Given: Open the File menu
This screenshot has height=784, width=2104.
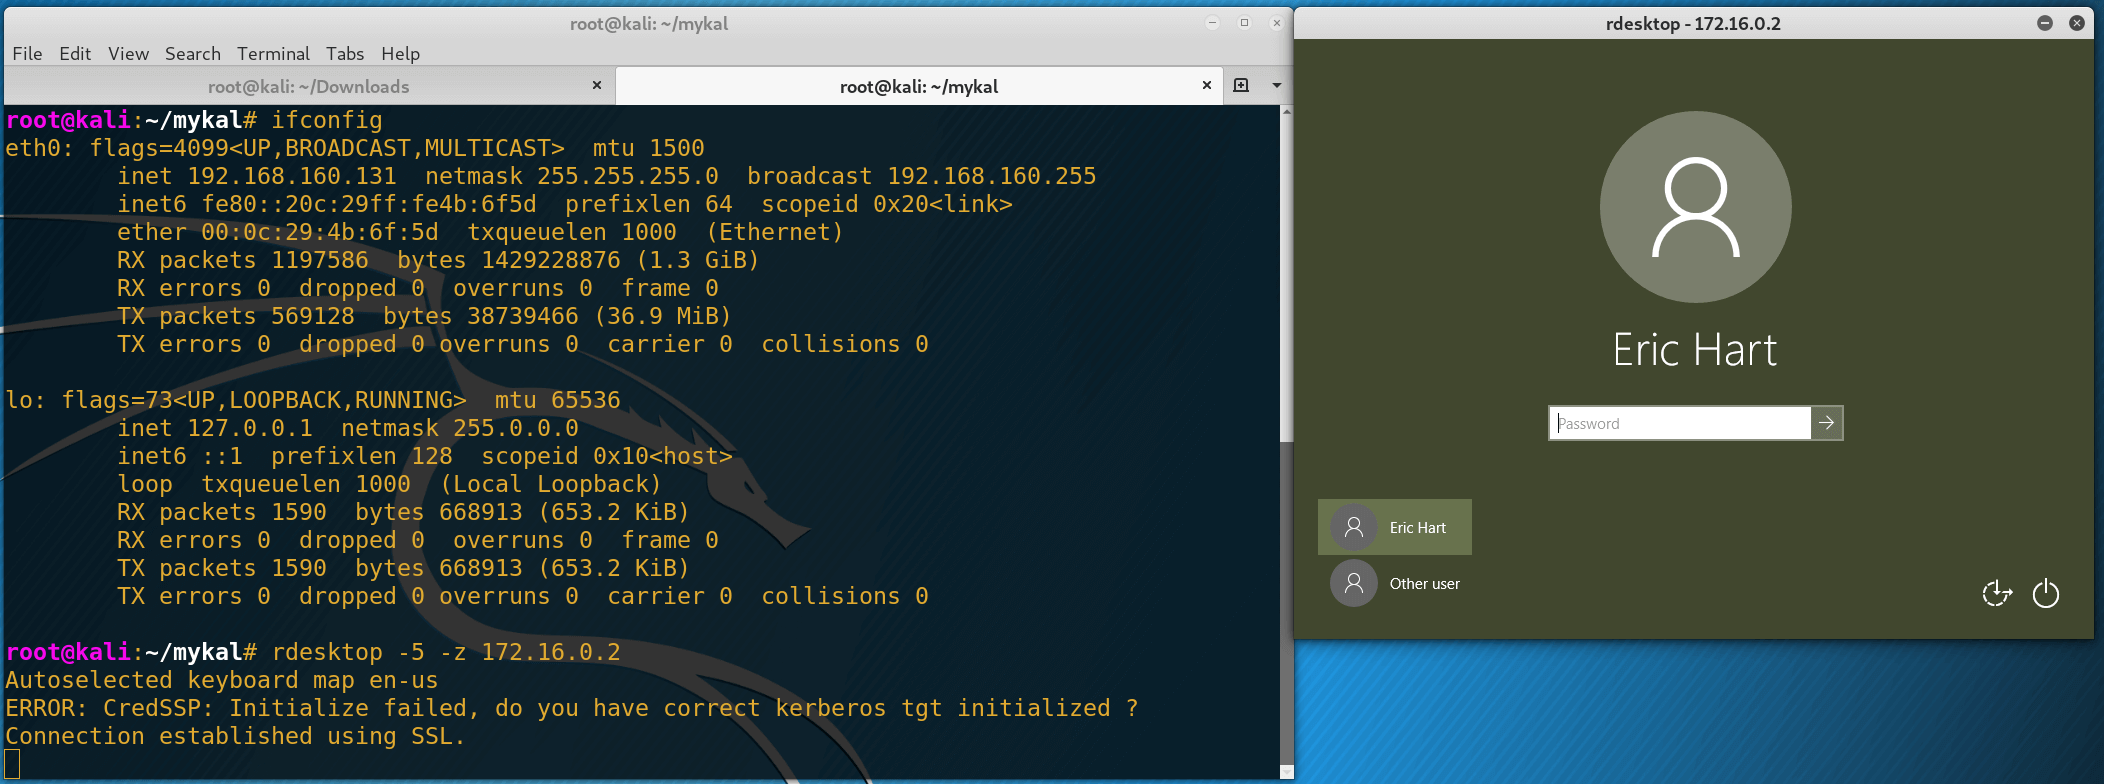Looking at the screenshot, I should pyautogui.click(x=27, y=54).
